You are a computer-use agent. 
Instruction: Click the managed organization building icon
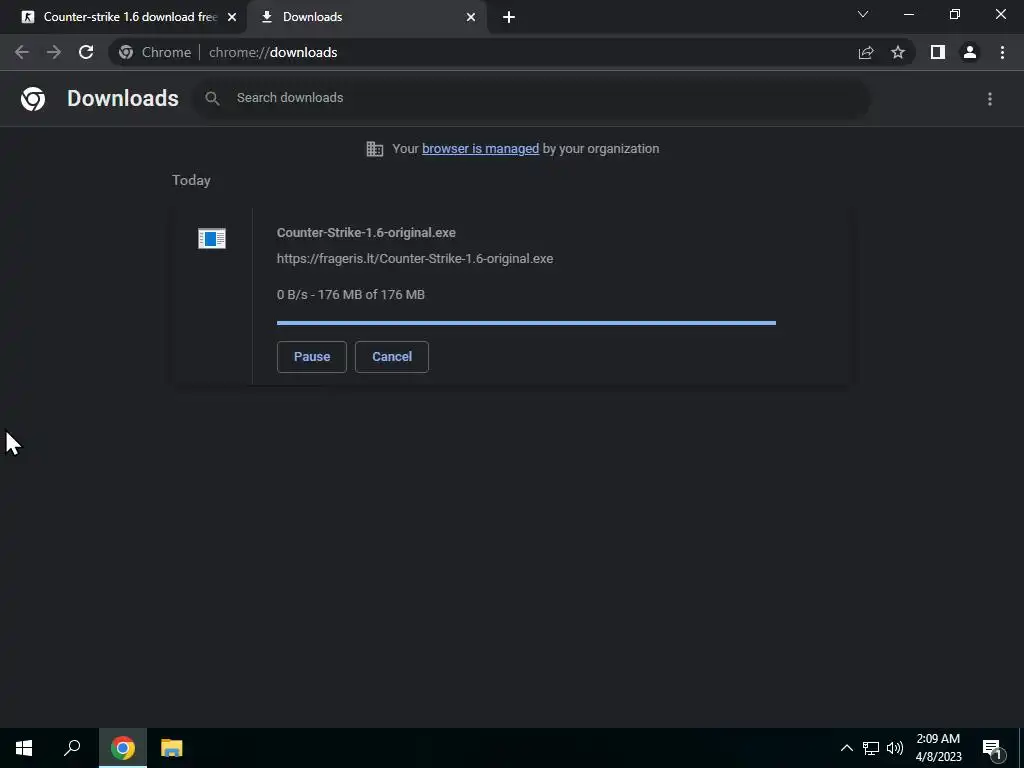pos(375,149)
